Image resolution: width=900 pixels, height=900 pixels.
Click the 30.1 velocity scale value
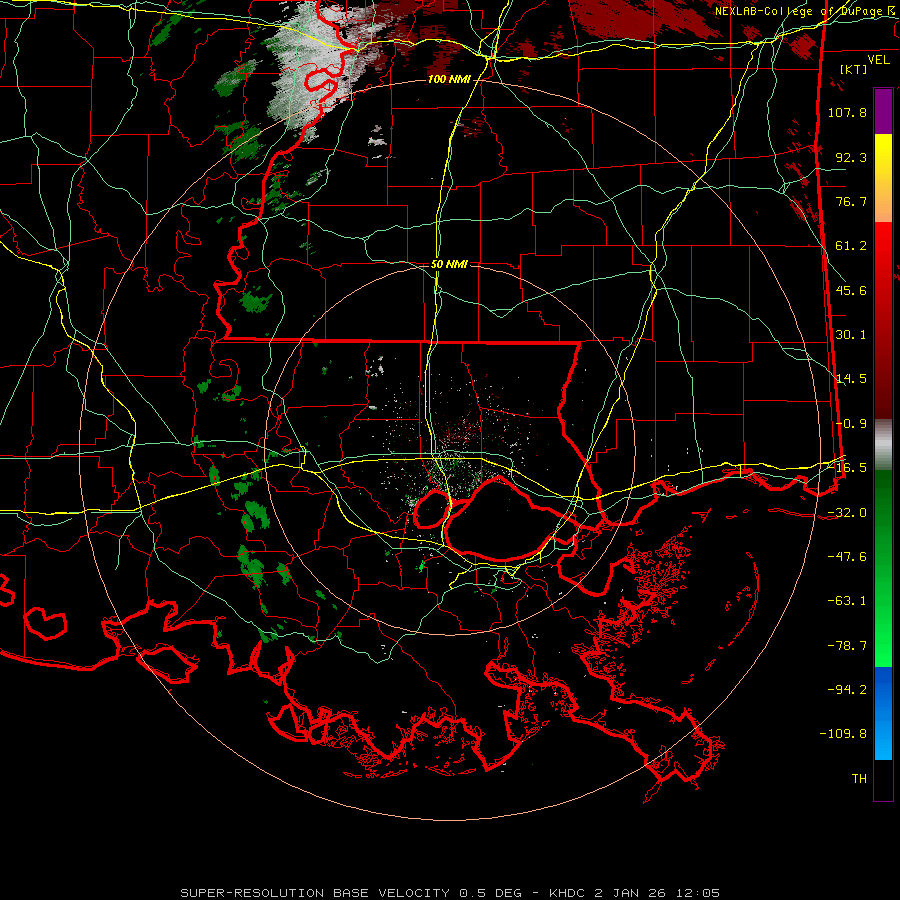pos(851,335)
